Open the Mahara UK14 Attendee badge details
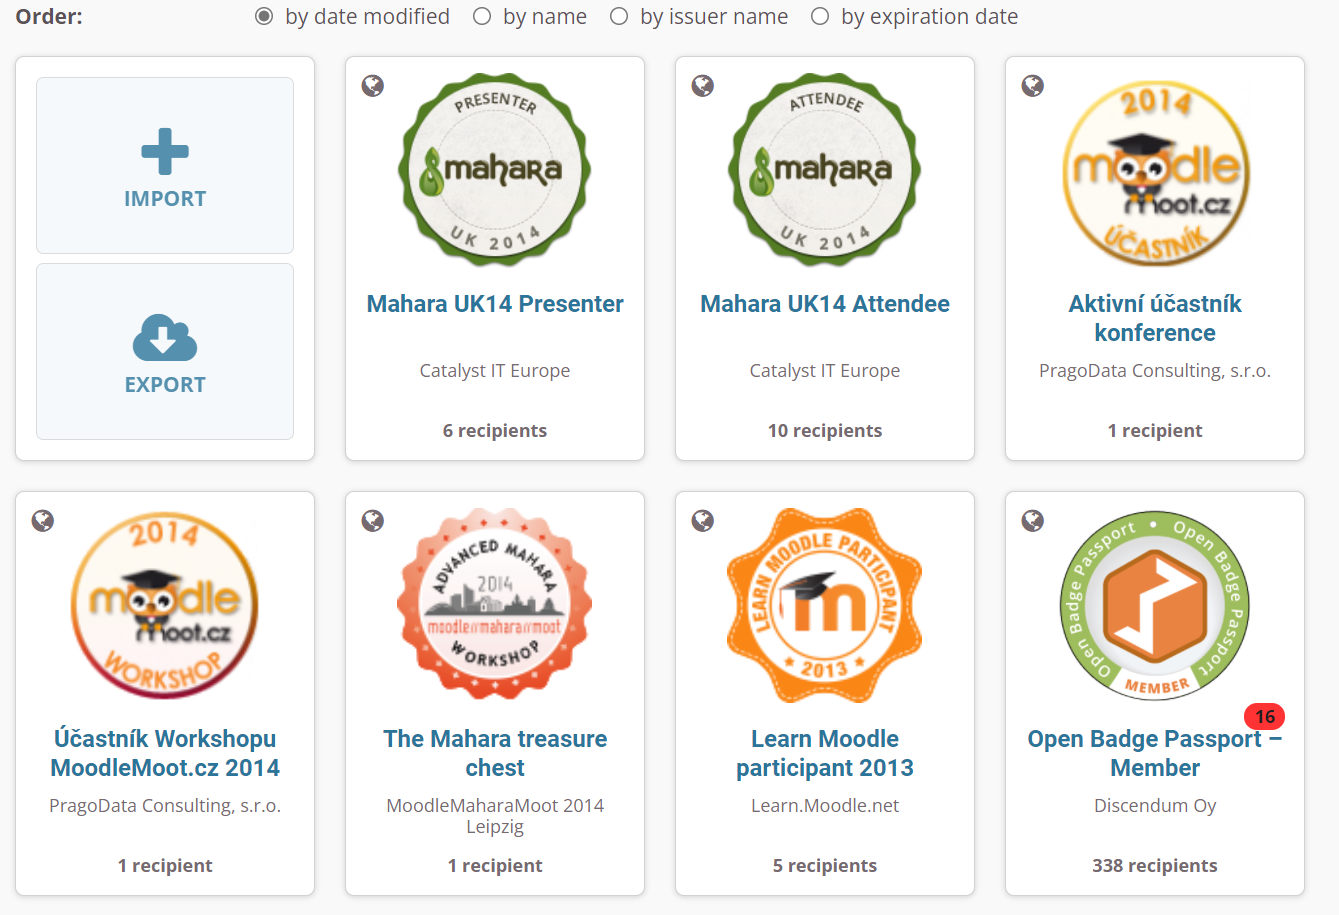1339x915 pixels. [824, 303]
